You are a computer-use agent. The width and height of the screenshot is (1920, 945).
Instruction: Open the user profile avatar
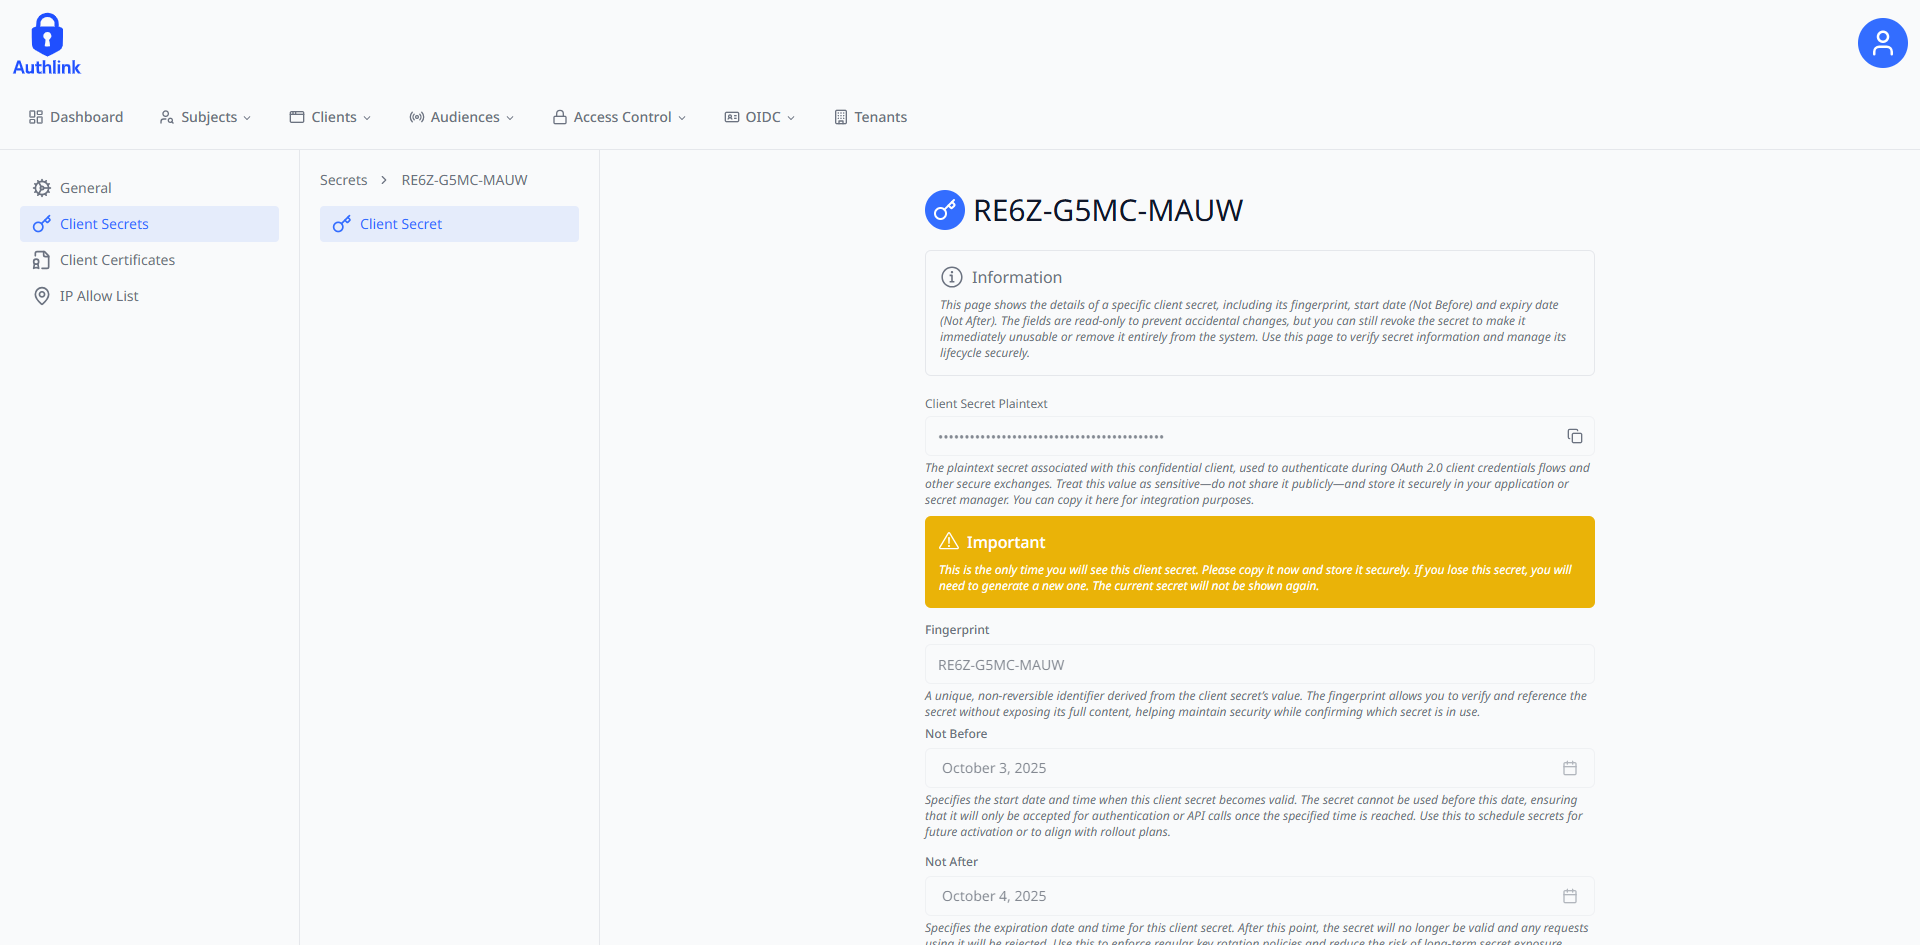point(1882,43)
